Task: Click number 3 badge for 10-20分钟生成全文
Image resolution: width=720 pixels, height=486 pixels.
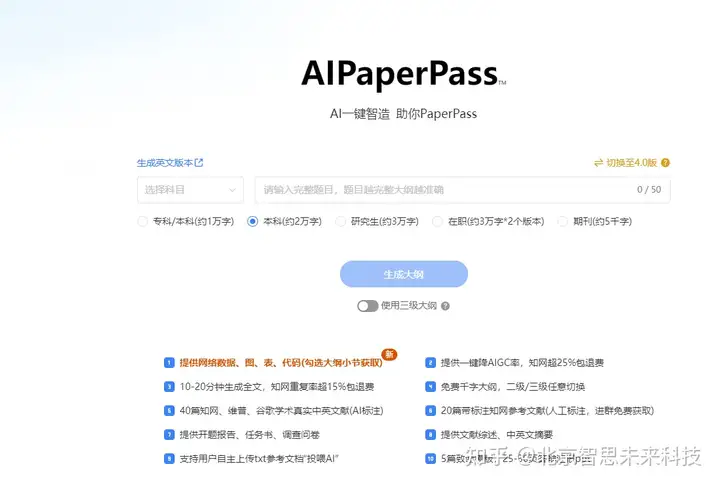Action: click(169, 387)
